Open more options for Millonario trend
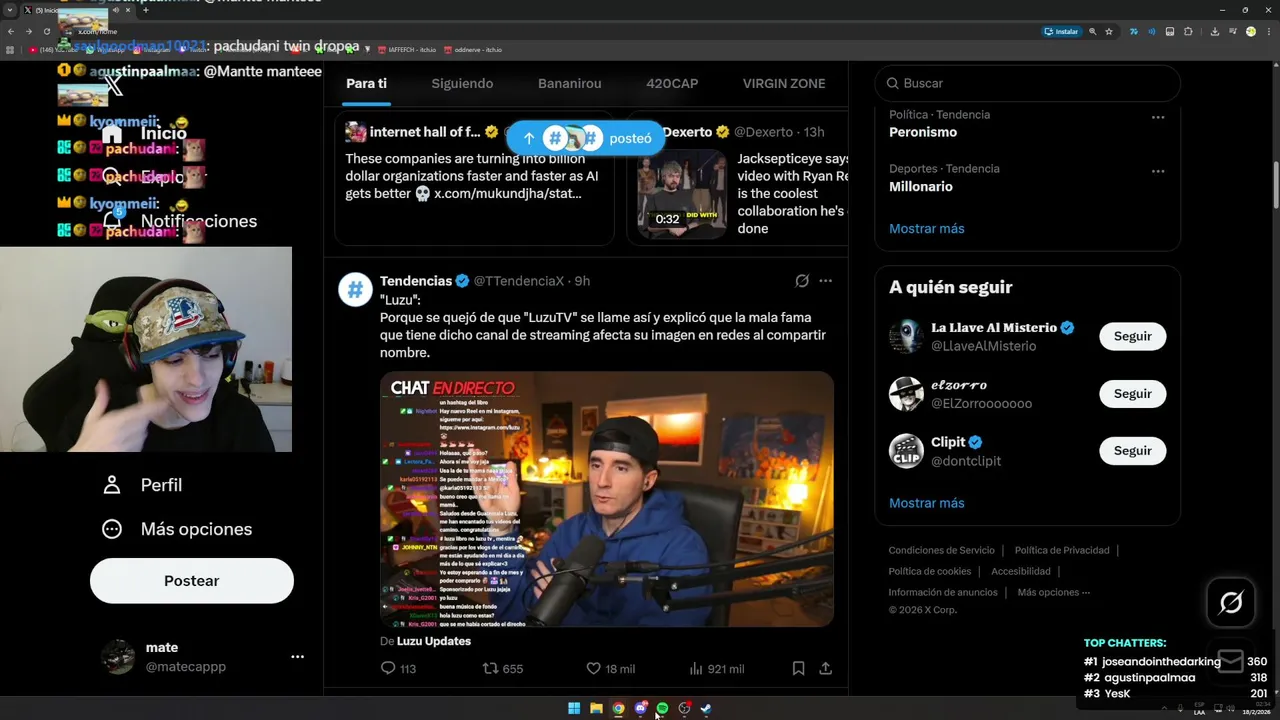The height and width of the screenshot is (720, 1280). [1158, 171]
